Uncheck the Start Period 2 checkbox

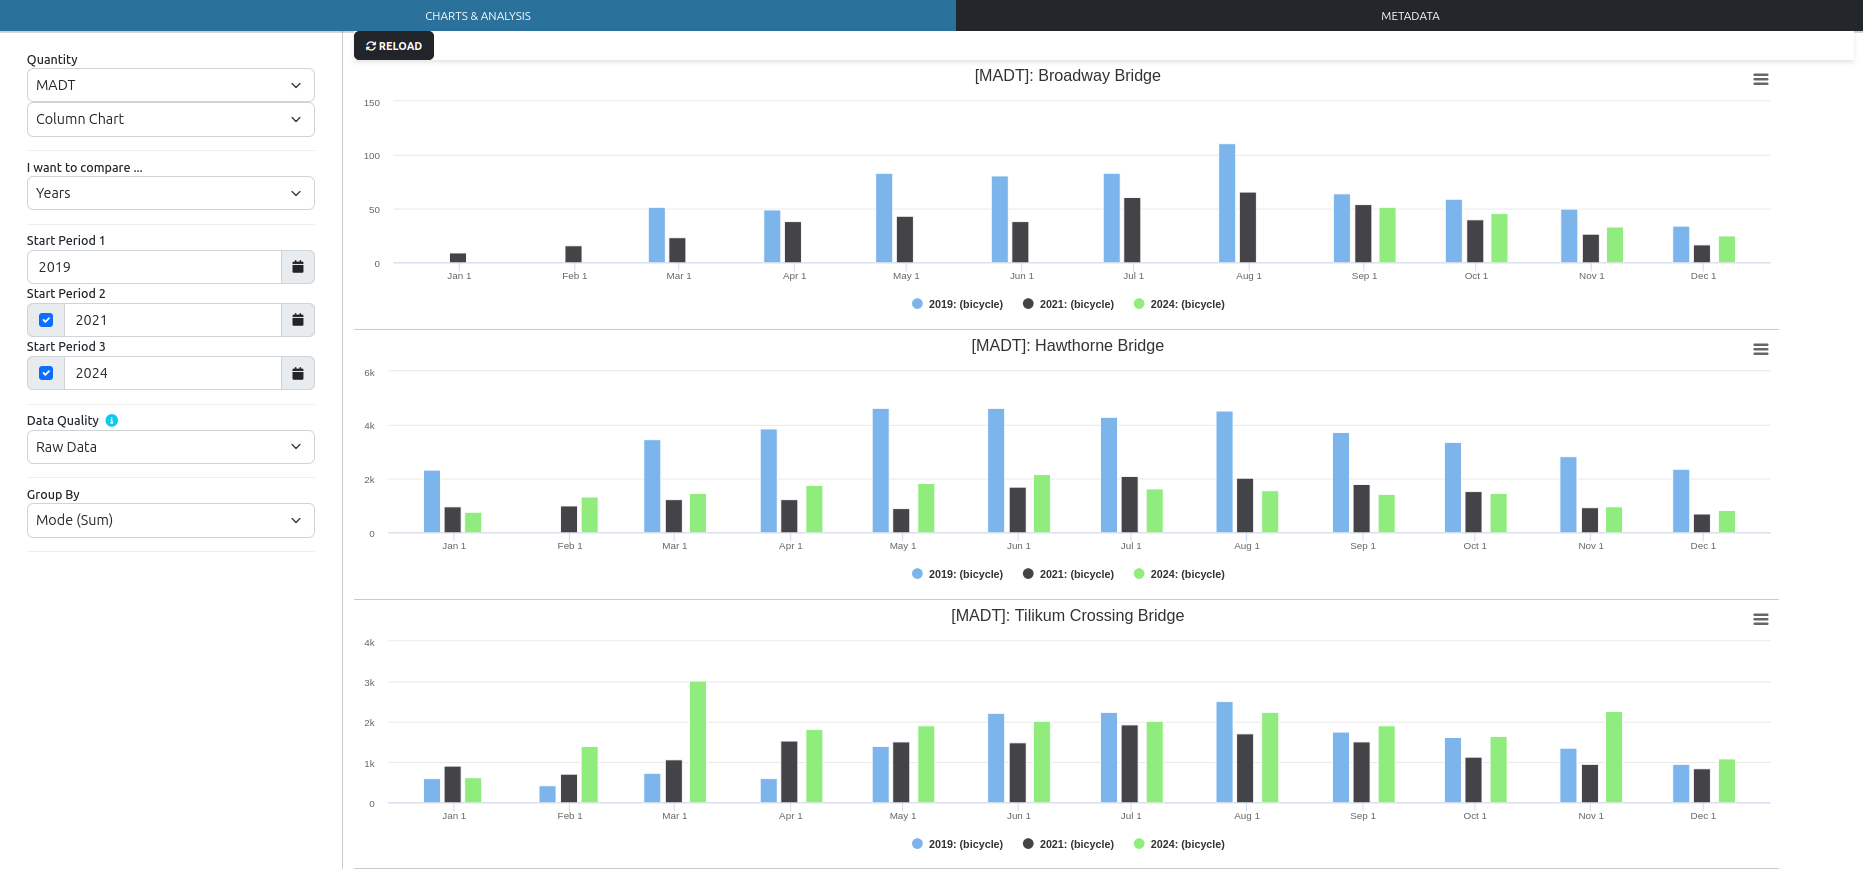pos(46,320)
